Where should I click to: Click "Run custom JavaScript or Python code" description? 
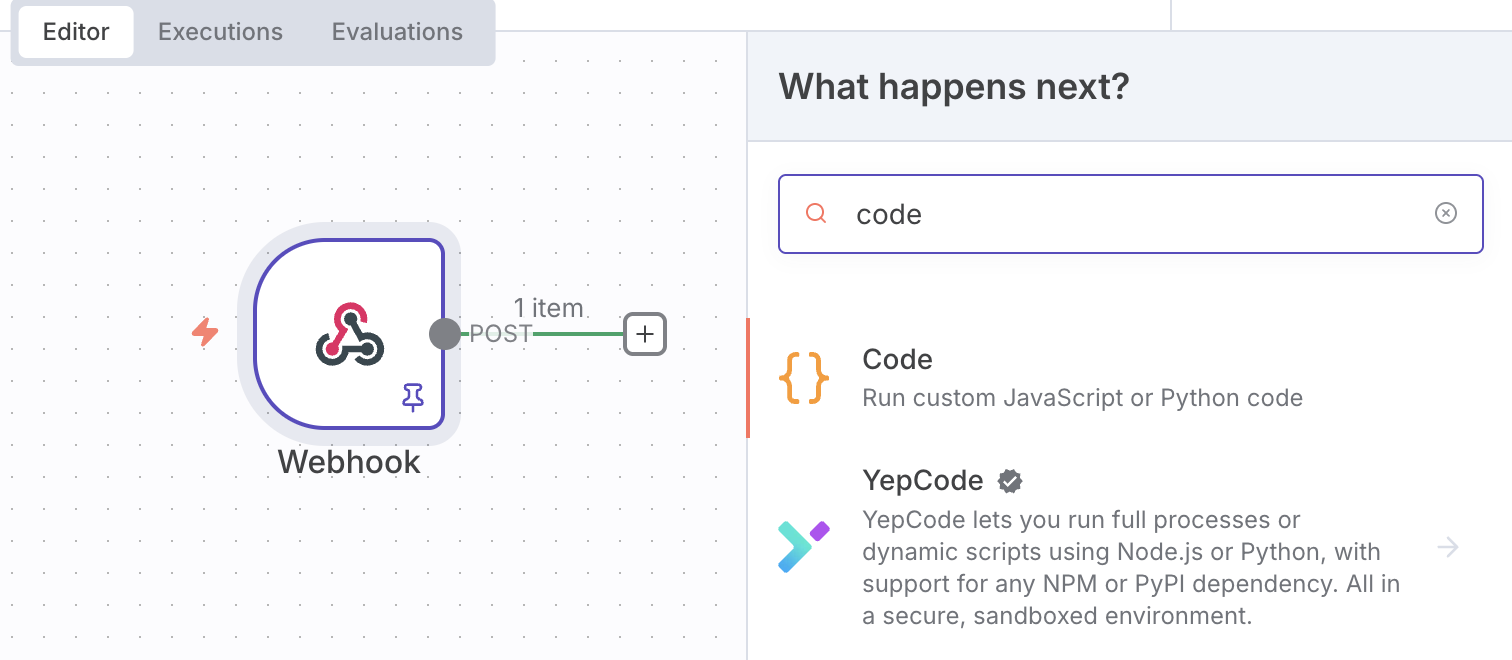(x=1082, y=398)
